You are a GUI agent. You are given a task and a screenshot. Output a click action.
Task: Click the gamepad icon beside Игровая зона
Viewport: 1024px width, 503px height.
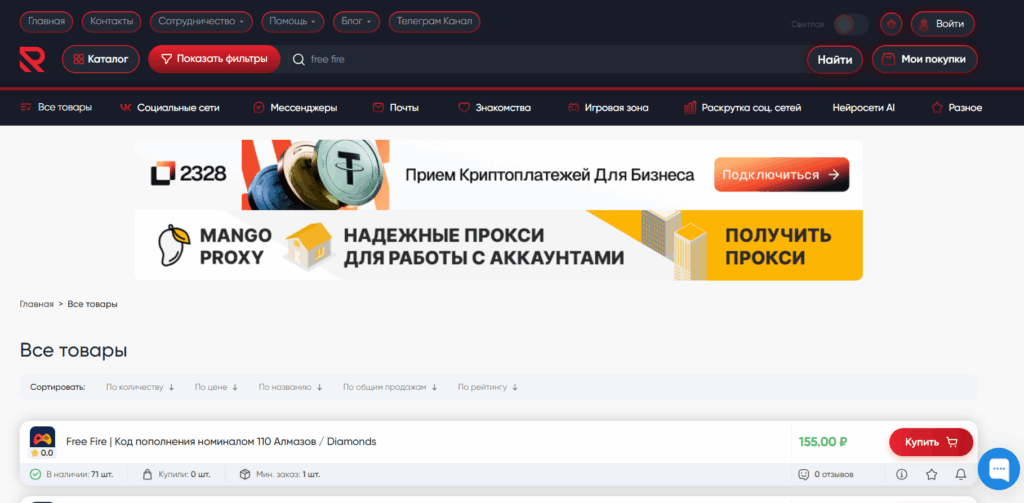click(573, 108)
